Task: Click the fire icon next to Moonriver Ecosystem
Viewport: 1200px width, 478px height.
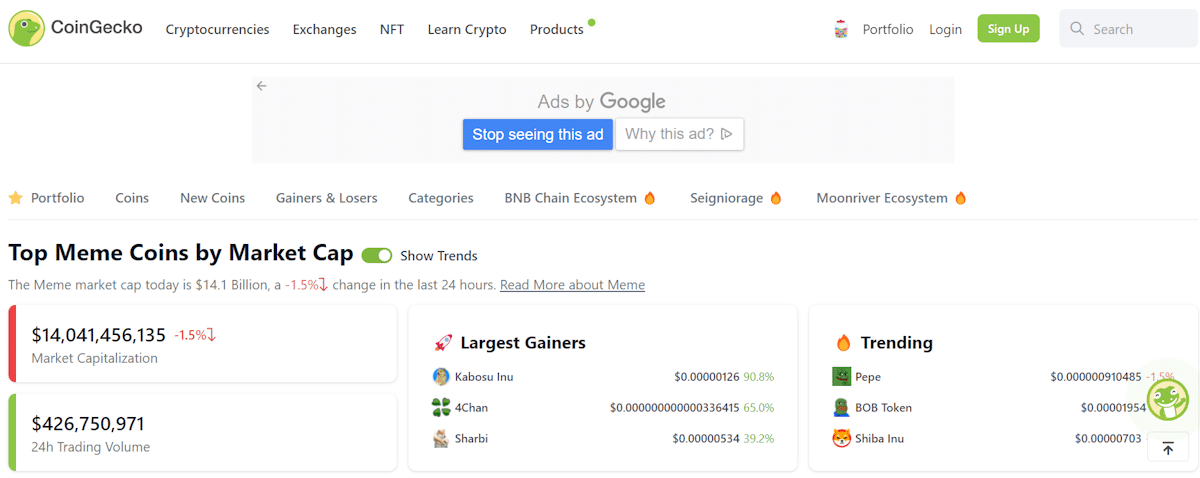Action: click(x=961, y=198)
